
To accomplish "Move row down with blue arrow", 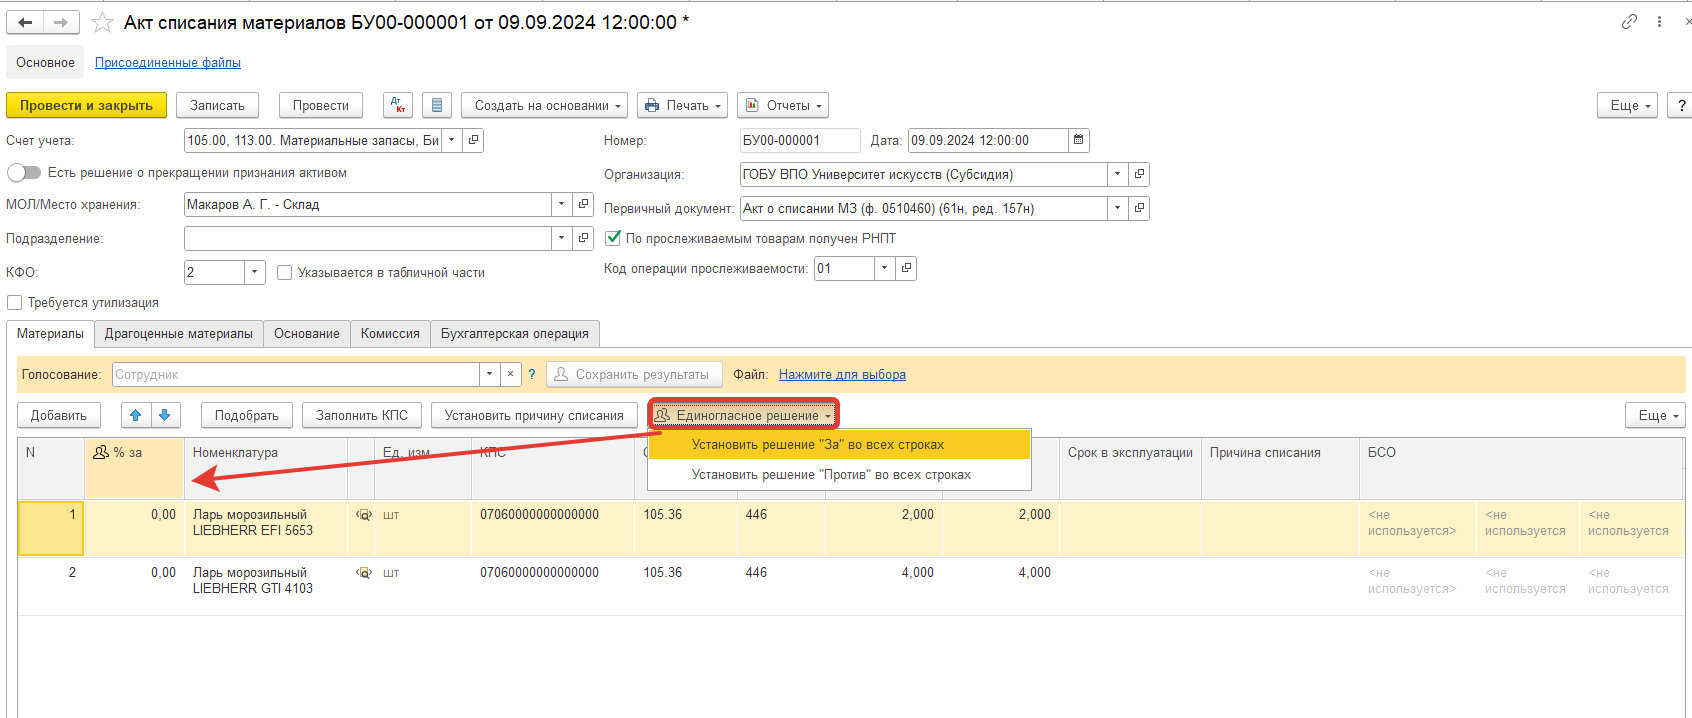I will 165,415.
